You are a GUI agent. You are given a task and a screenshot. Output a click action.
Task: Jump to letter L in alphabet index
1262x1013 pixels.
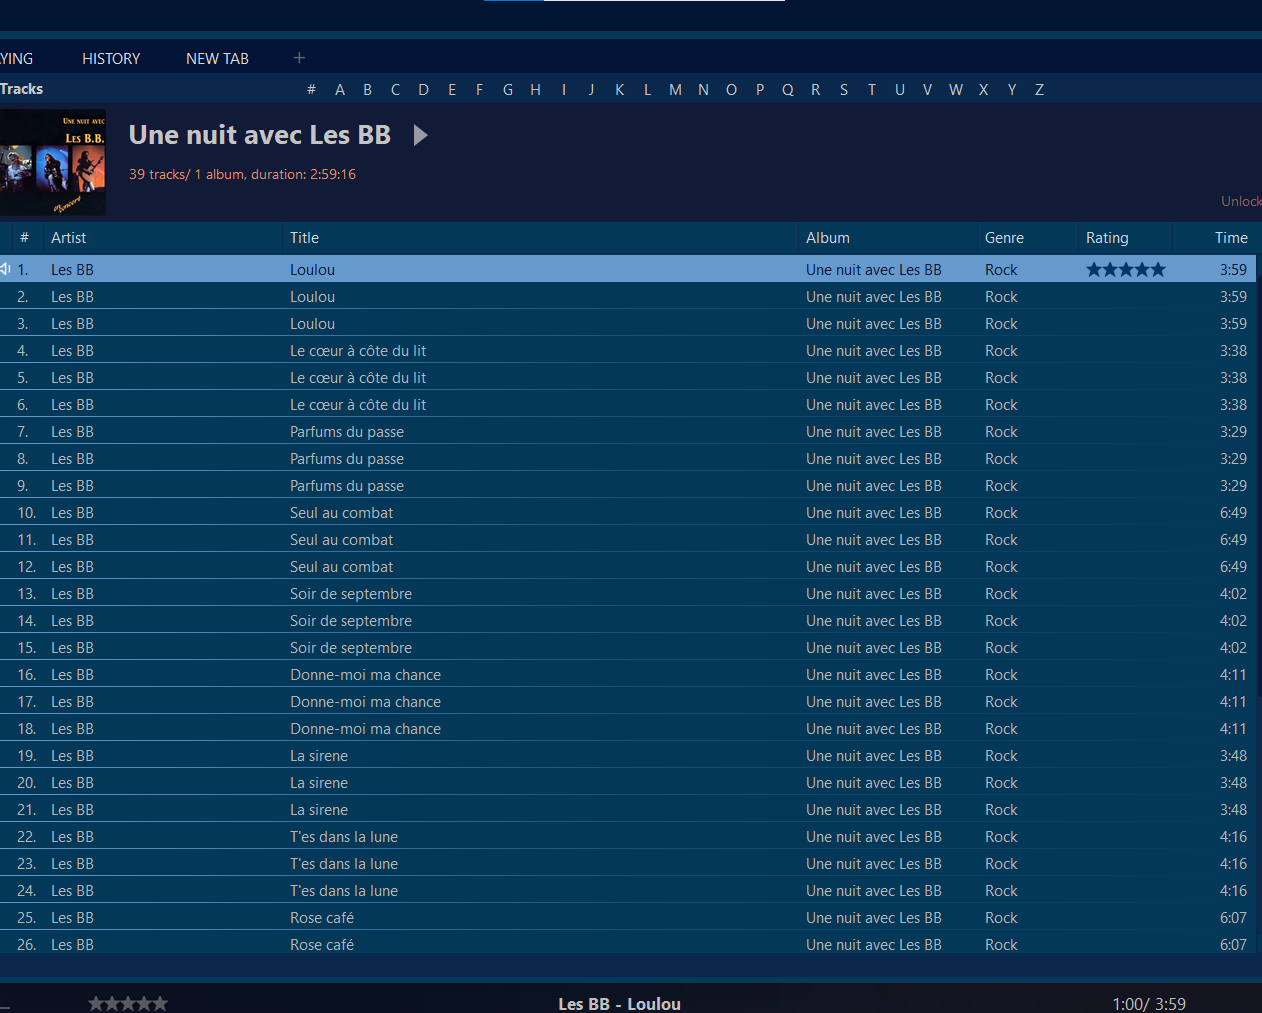click(647, 90)
